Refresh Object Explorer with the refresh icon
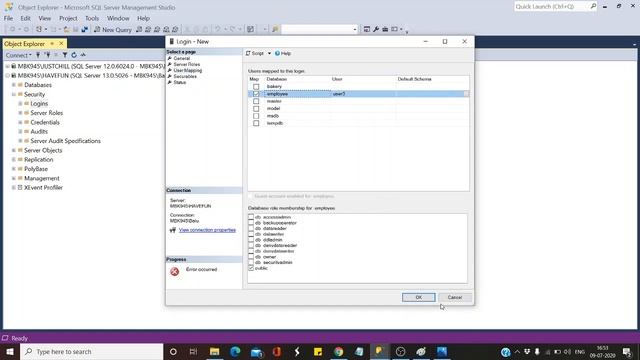This screenshot has width=640, height=360. click(x=74, y=55)
